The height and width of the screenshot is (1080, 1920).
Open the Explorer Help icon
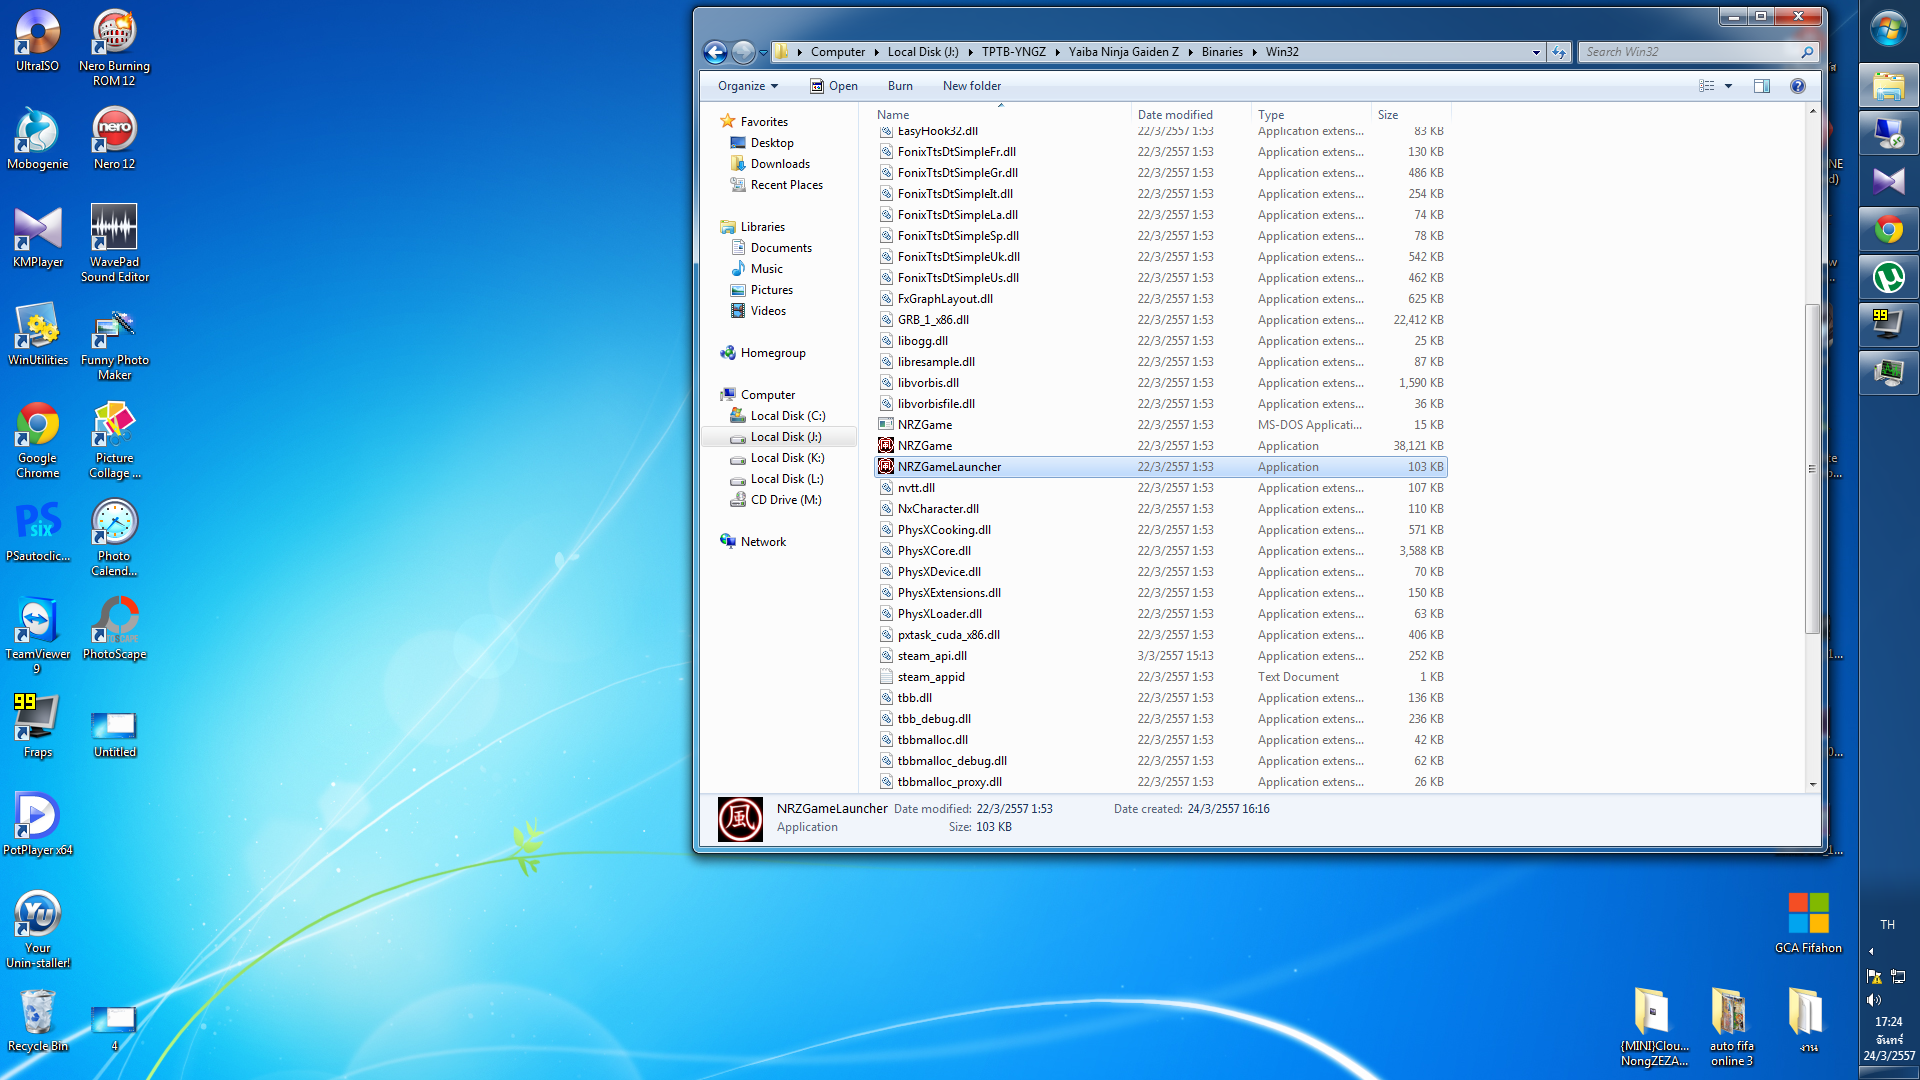pos(1797,86)
